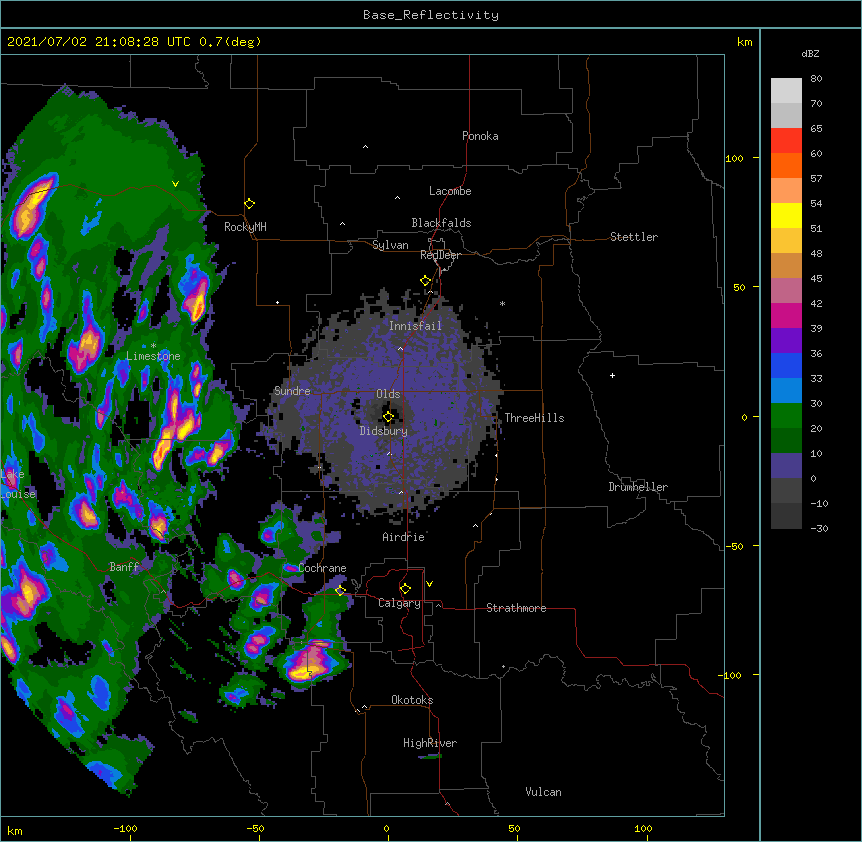Click the Cochrane town label

click(322, 568)
